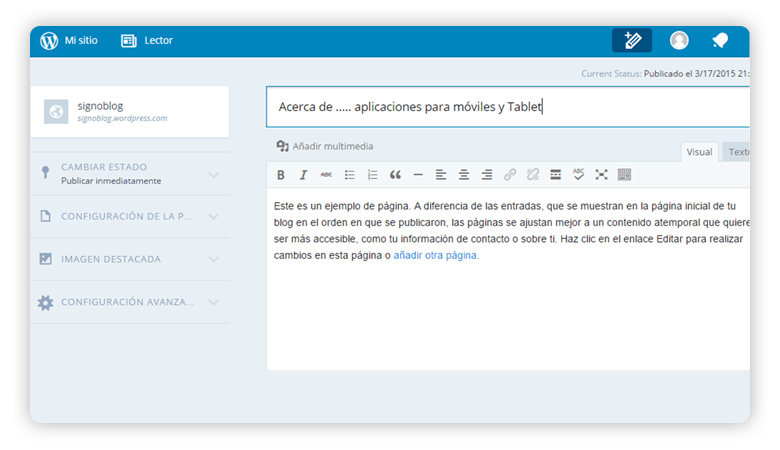Insert a numbered list

tap(373, 175)
